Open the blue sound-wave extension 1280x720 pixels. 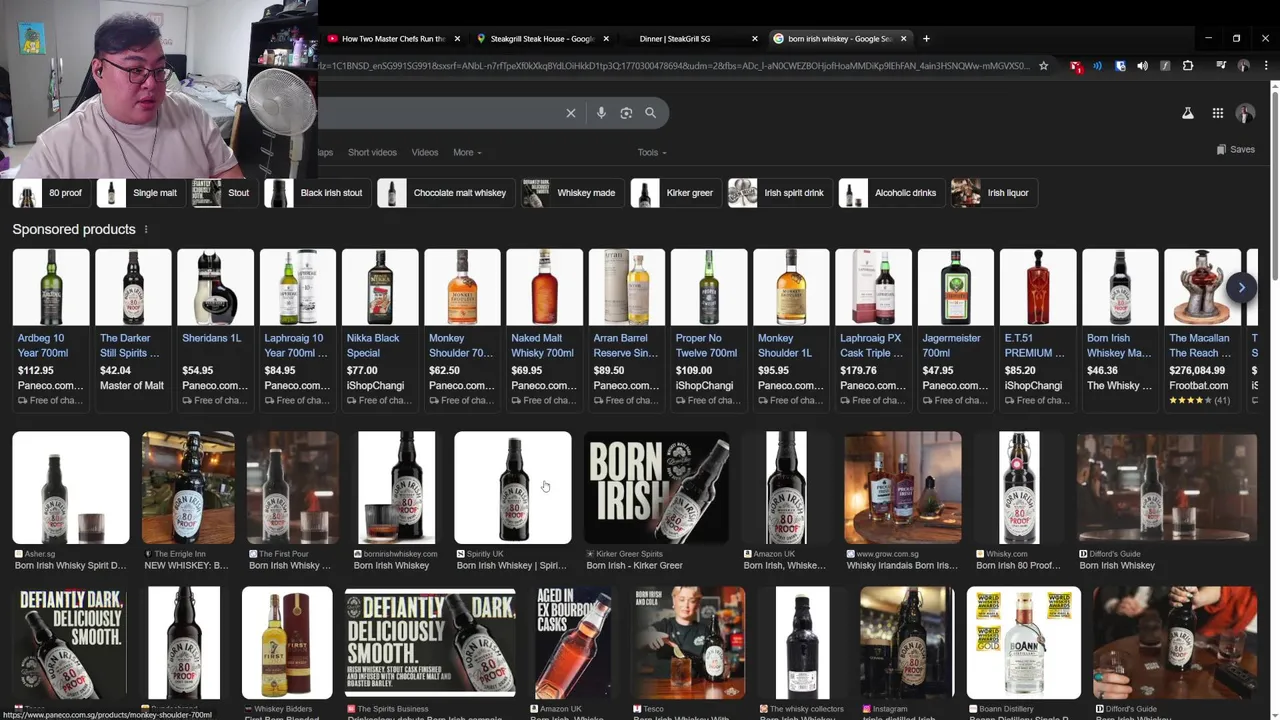(x=1097, y=66)
